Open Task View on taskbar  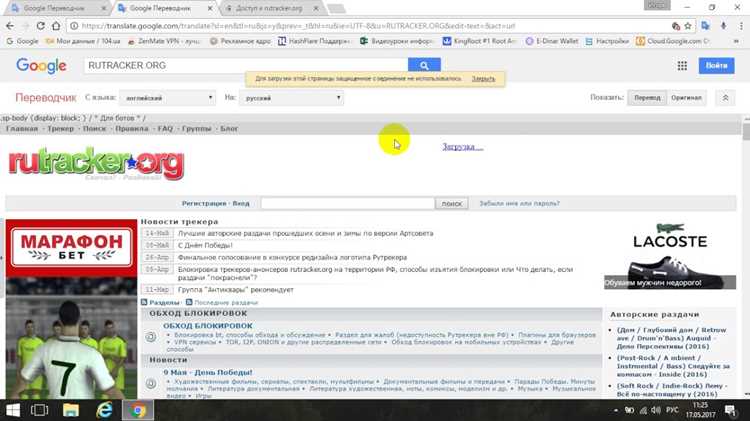(39, 410)
